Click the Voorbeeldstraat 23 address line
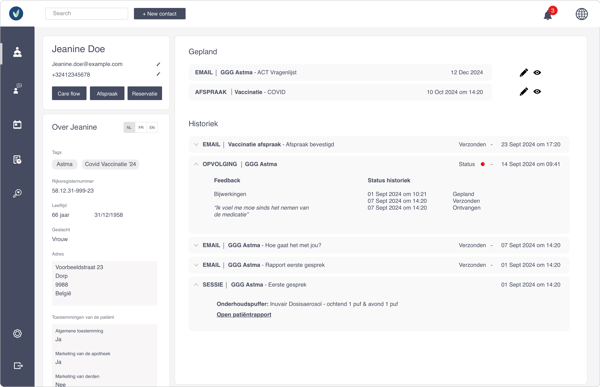 [79, 267]
